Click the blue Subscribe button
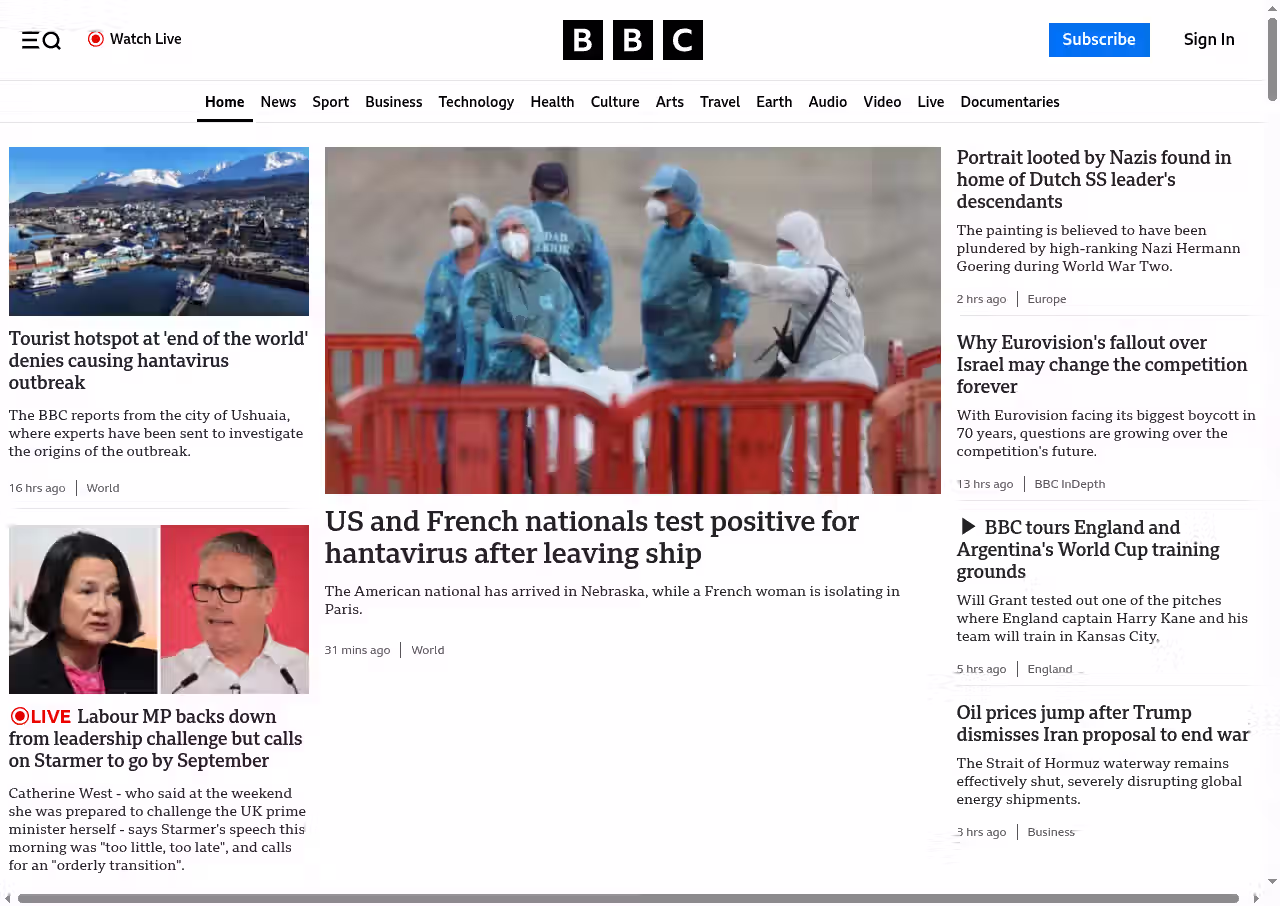 [1099, 40]
